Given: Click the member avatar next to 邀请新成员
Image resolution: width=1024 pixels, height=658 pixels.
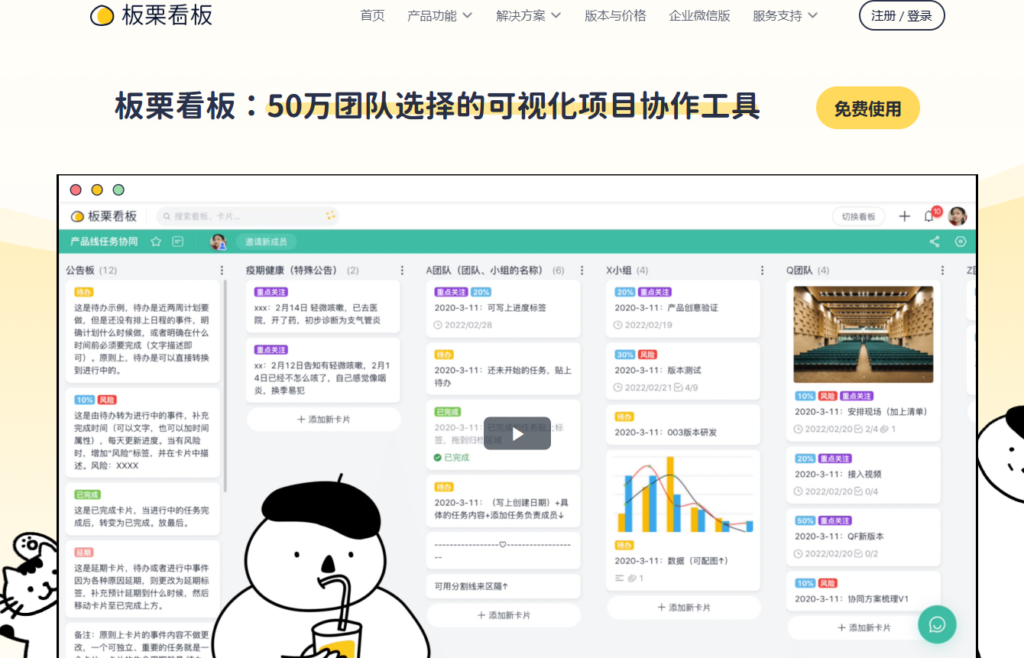Looking at the screenshot, I should point(218,240).
